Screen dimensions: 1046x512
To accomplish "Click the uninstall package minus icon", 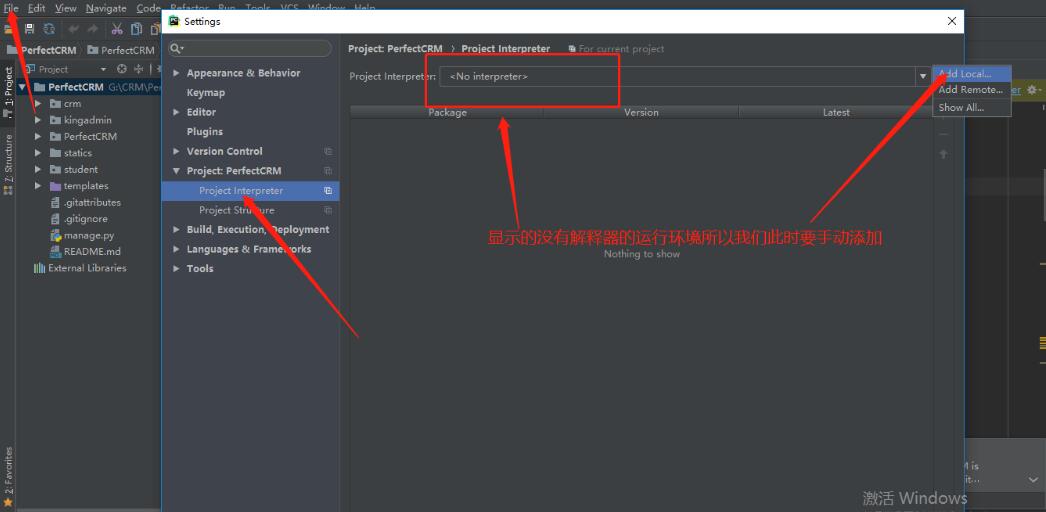I will click(x=943, y=134).
